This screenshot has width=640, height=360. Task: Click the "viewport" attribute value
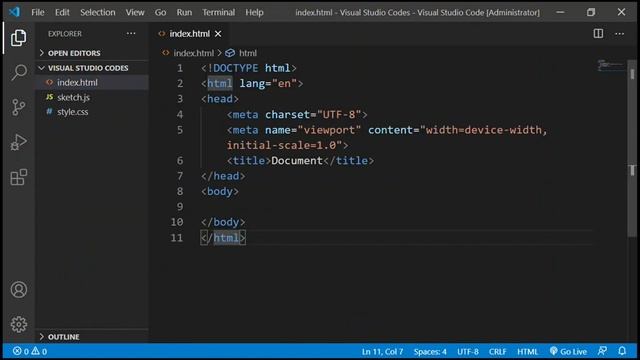pos(329,130)
